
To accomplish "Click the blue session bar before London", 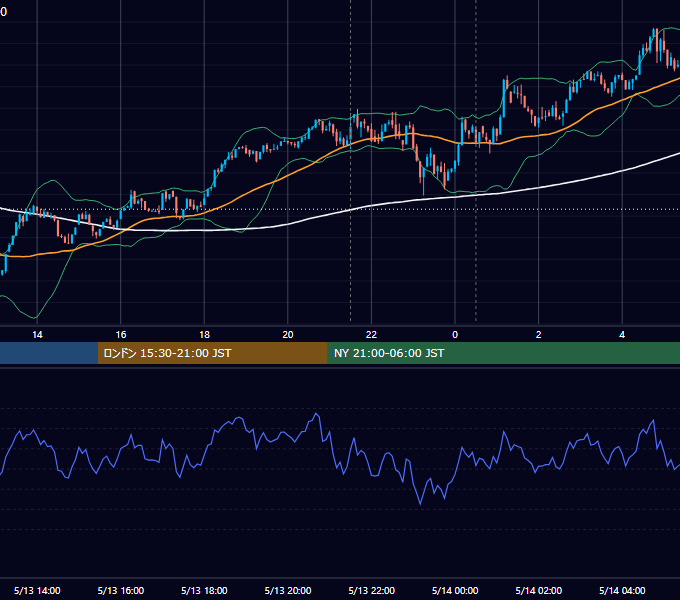I will pos(49,353).
